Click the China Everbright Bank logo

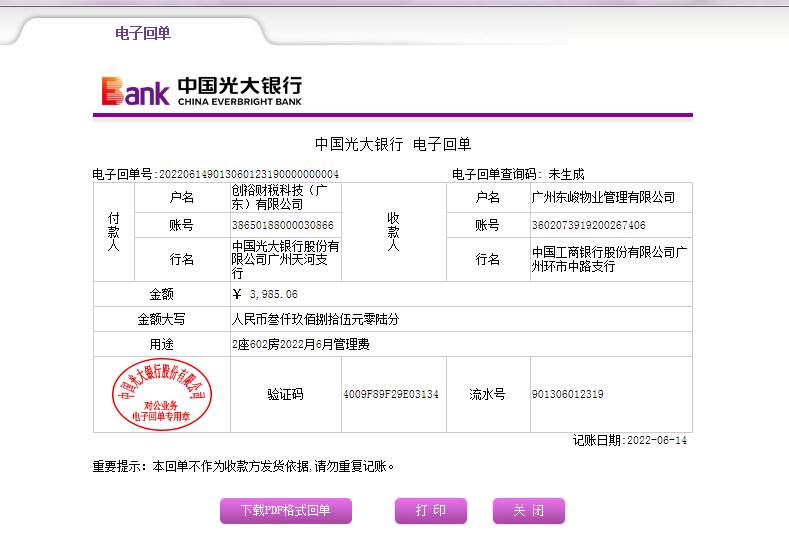pos(201,90)
